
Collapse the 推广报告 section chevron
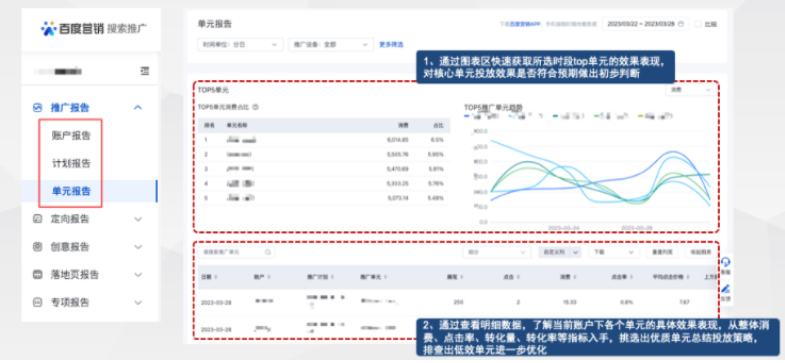139,108
